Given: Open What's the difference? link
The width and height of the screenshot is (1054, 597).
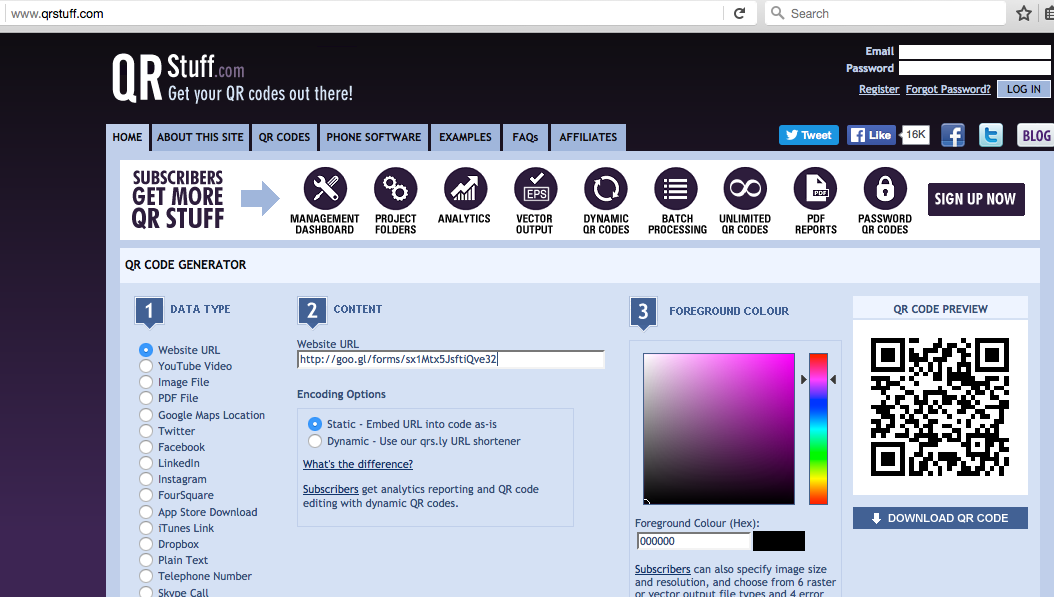Looking at the screenshot, I should [x=358, y=465].
